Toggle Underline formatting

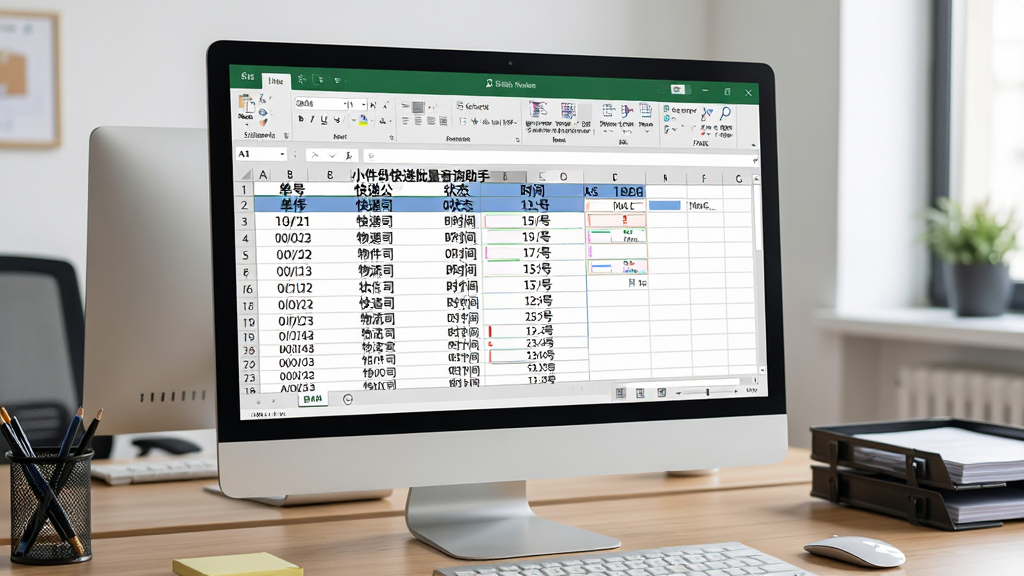[324, 120]
